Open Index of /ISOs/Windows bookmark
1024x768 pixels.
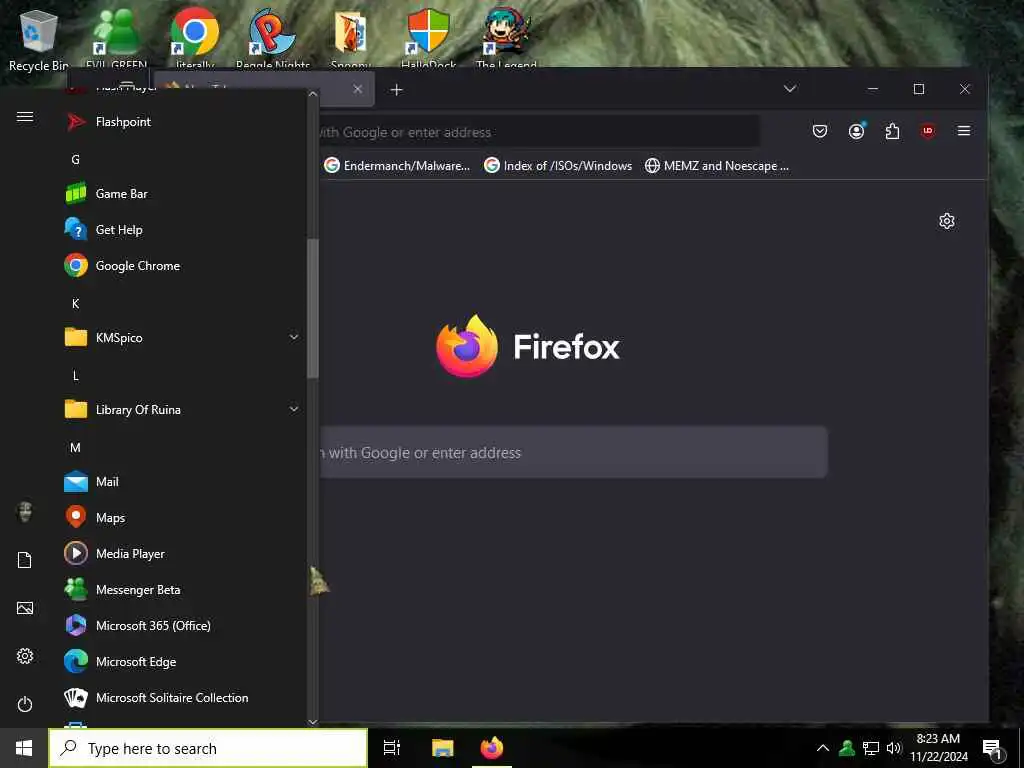tap(558, 166)
